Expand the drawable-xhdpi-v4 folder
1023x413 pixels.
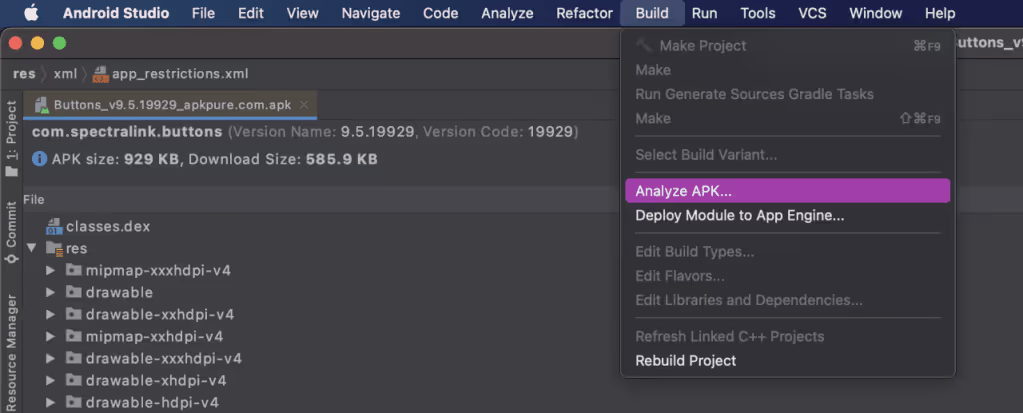(50, 380)
